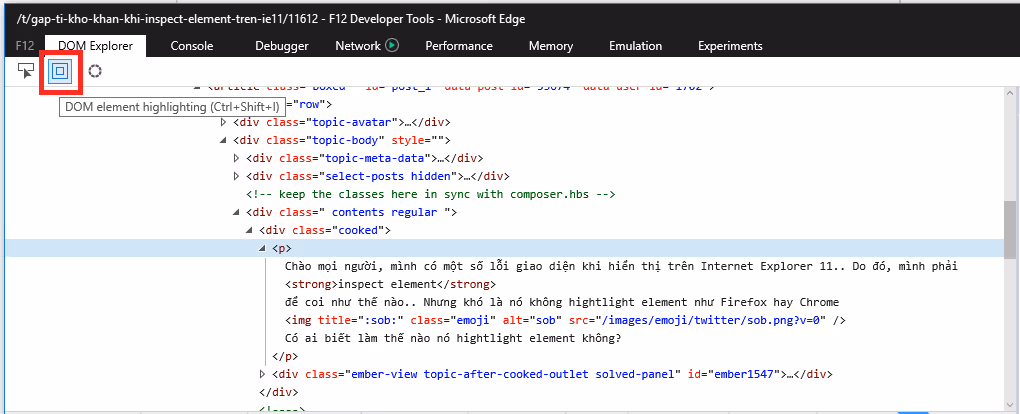Image resolution: width=1020 pixels, height=414 pixels.
Task: Expand the topic-avatar div node
Action: tap(224, 122)
